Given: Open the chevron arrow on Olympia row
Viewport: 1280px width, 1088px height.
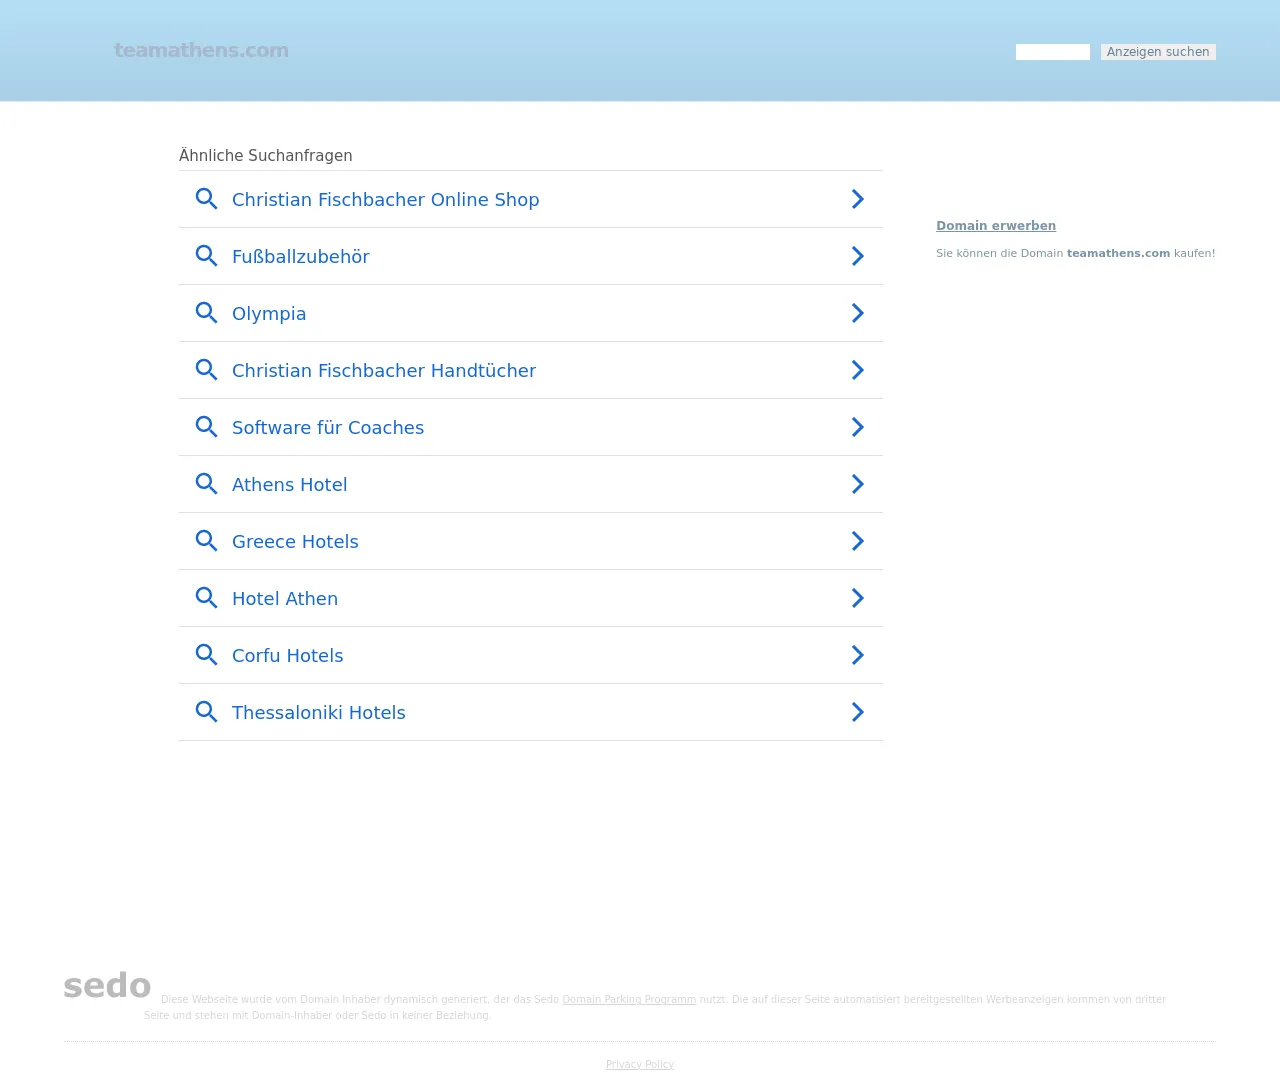Looking at the screenshot, I should point(858,313).
